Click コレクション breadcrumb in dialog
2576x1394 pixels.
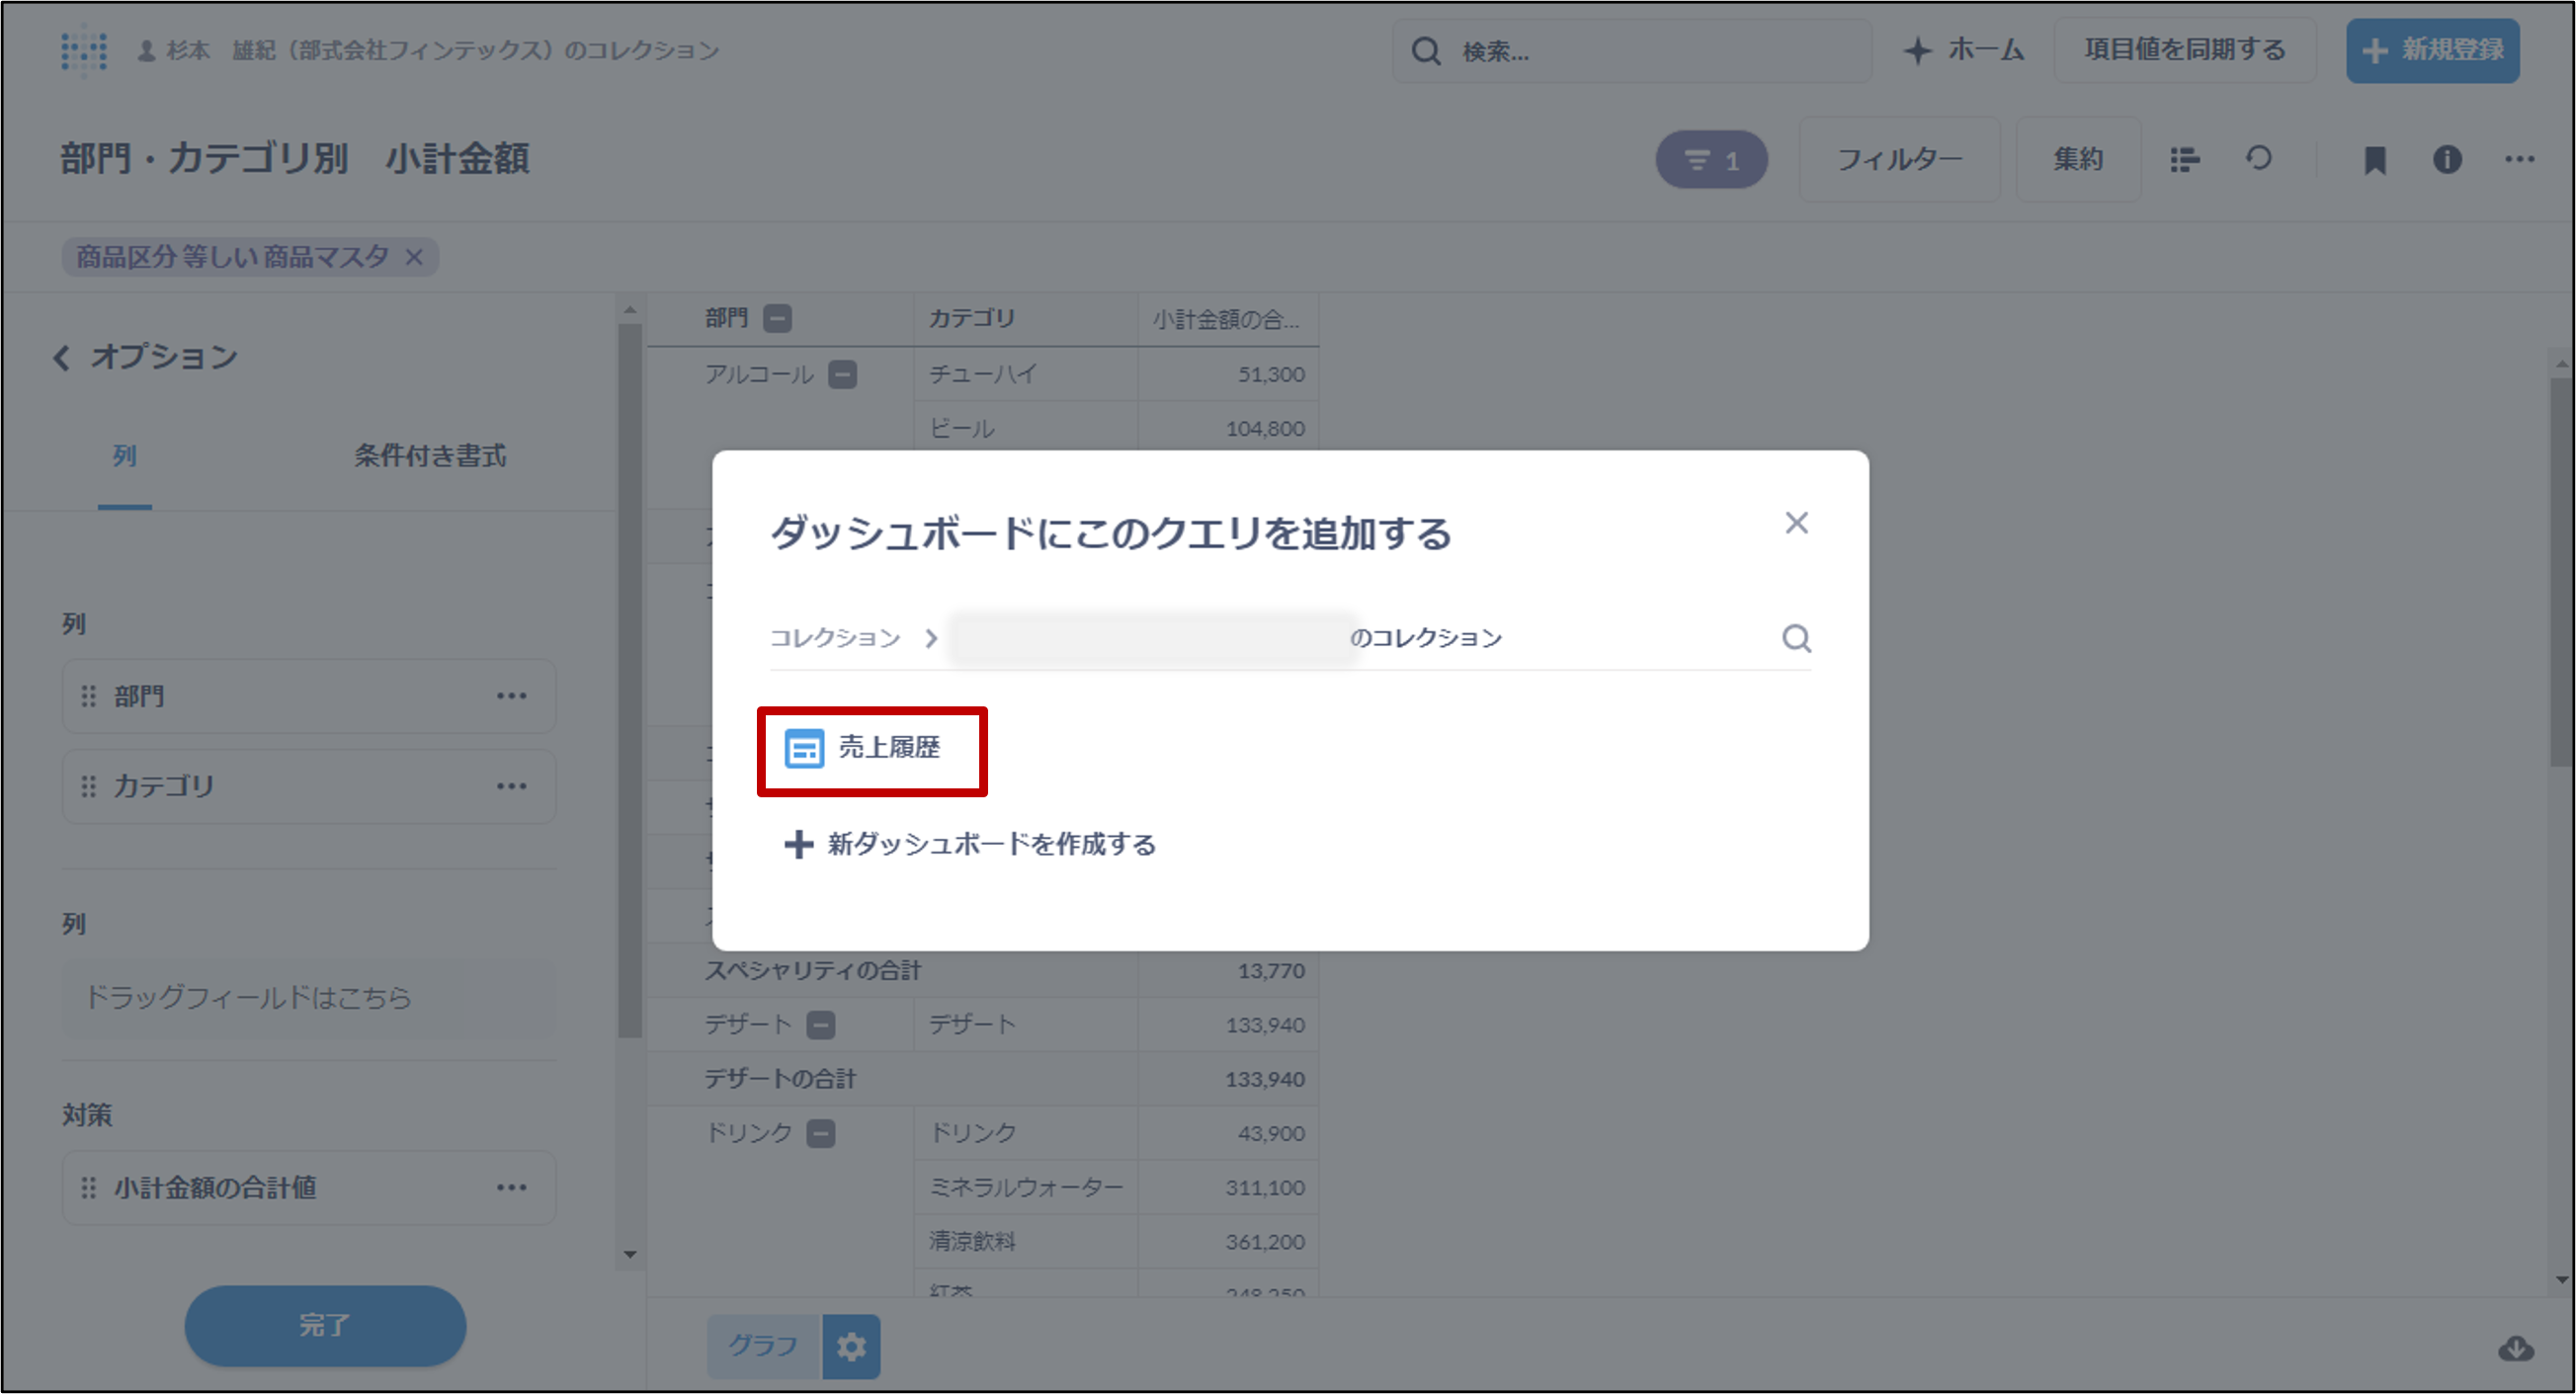pos(835,638)
